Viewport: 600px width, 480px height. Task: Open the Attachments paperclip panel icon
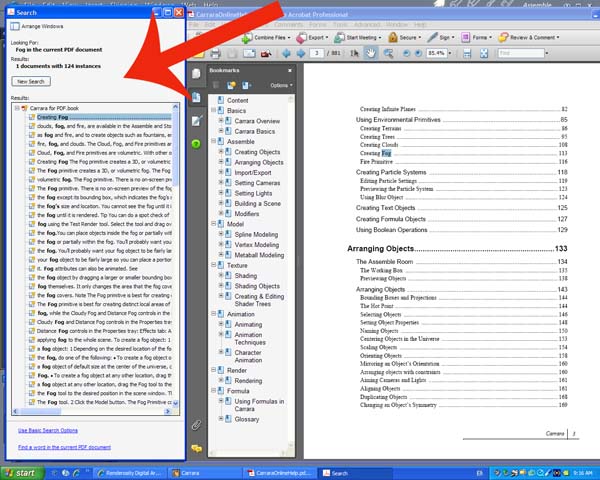(196, 425)
